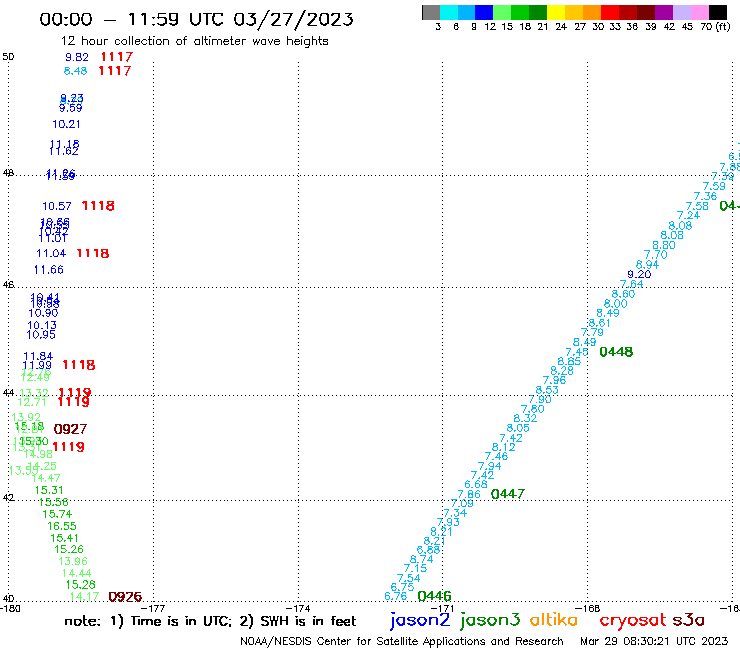Screen dimensions: 740x650
Task: Click the track value 8.53
Action: 547,390
